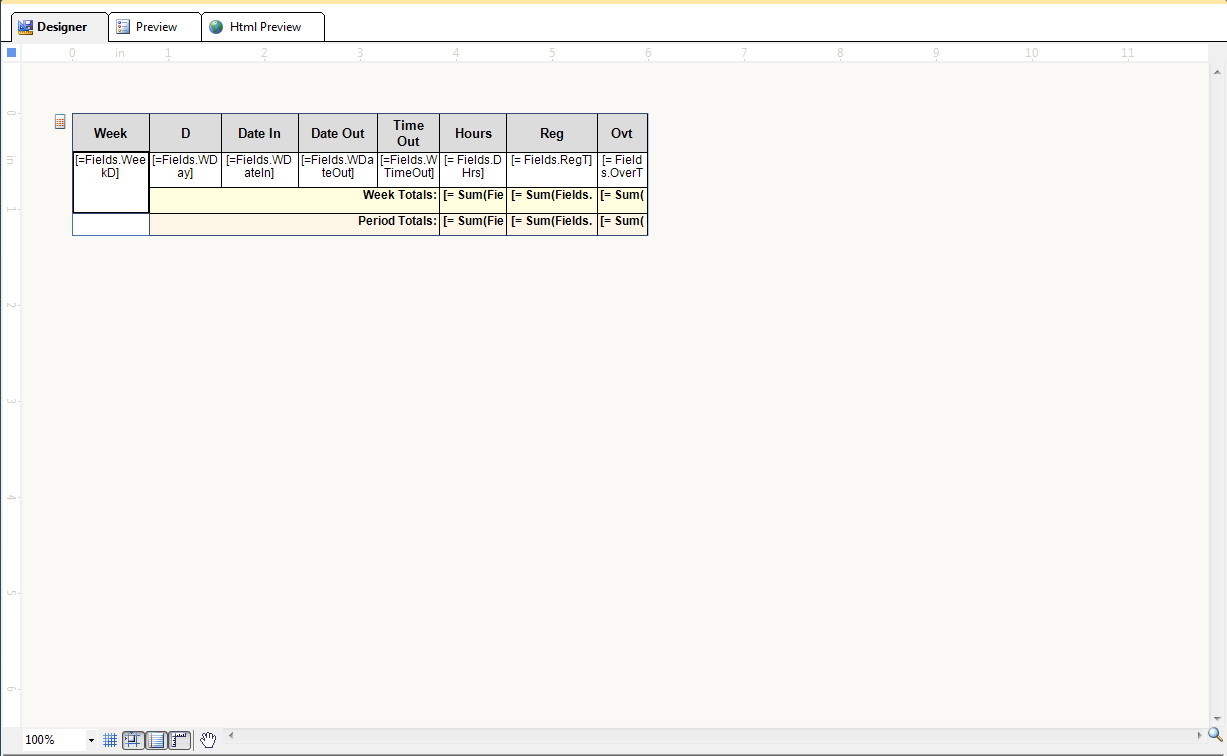This screenshot has height=756, width=1227.
Task: Select the [=Fields.WDateIn] cell
Action: (260, 170)
